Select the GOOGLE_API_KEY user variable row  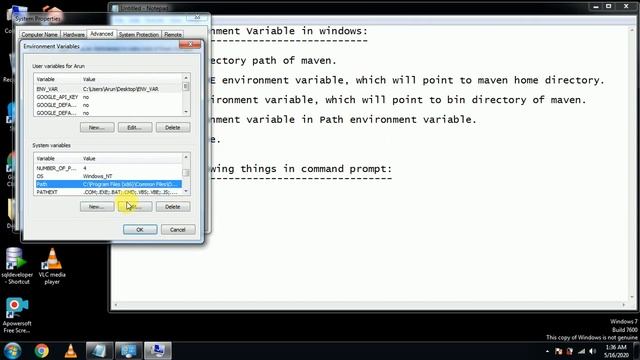(x=108, y=97)
